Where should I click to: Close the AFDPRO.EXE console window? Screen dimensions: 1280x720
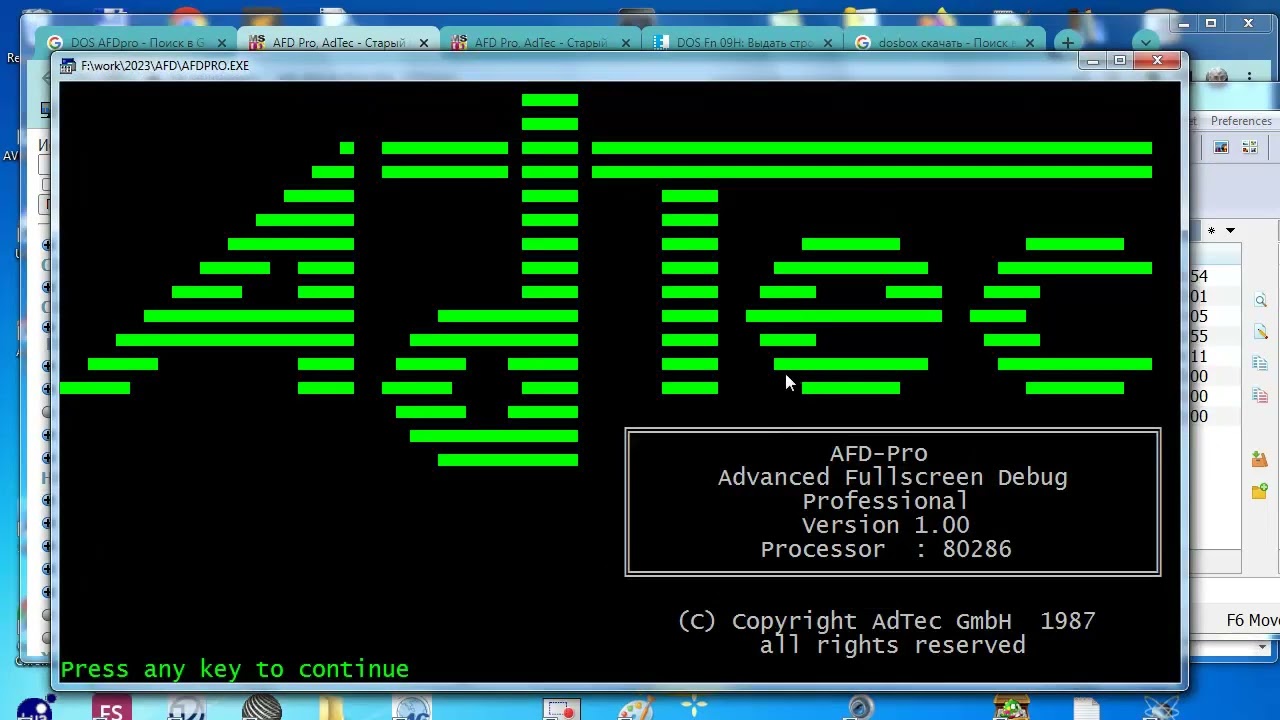point(1157,62)
